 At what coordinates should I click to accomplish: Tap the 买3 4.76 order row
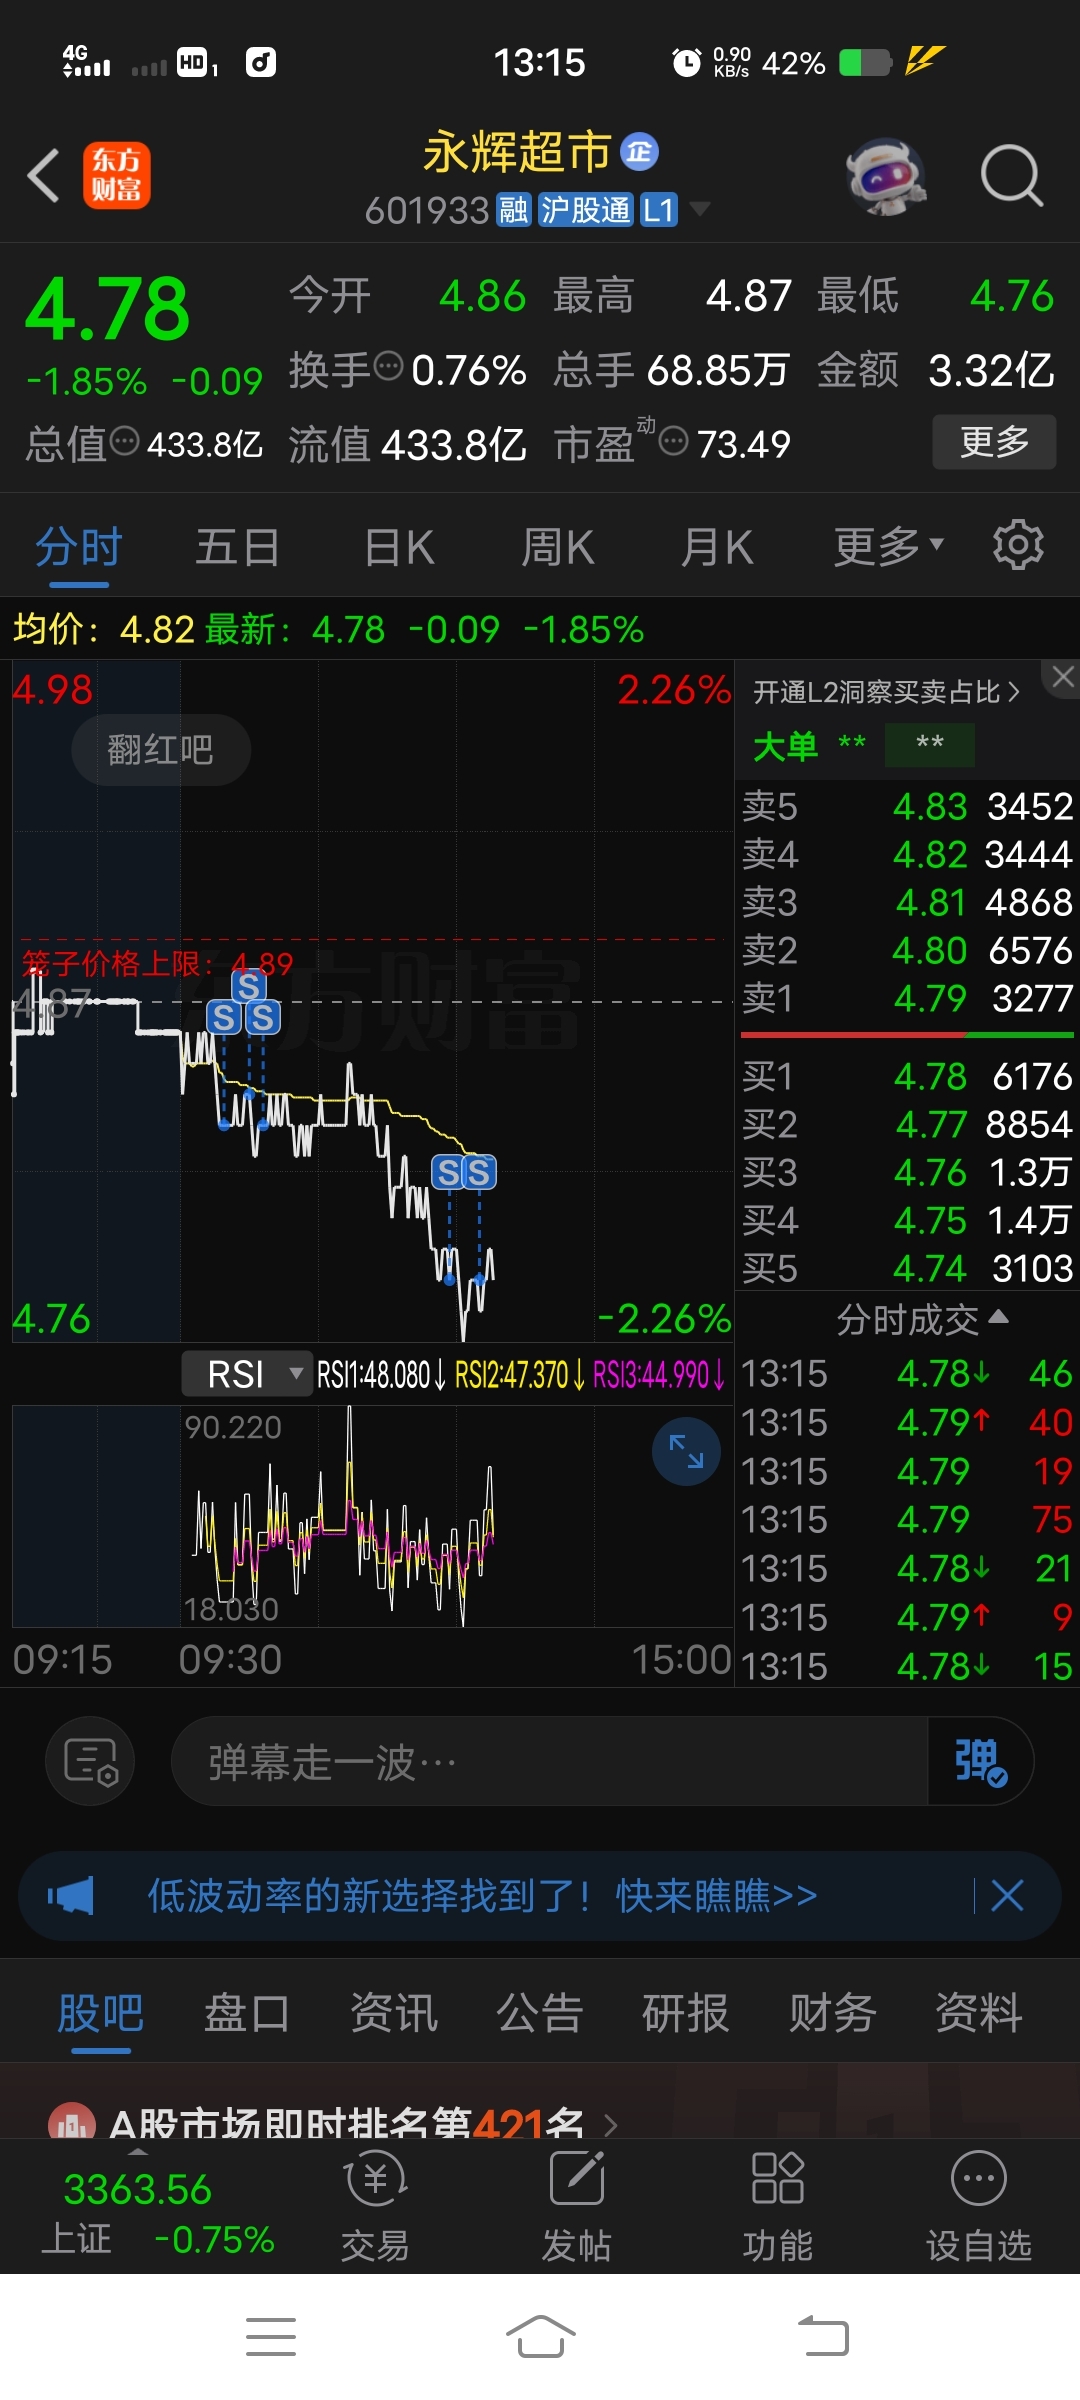[907, 1172]
